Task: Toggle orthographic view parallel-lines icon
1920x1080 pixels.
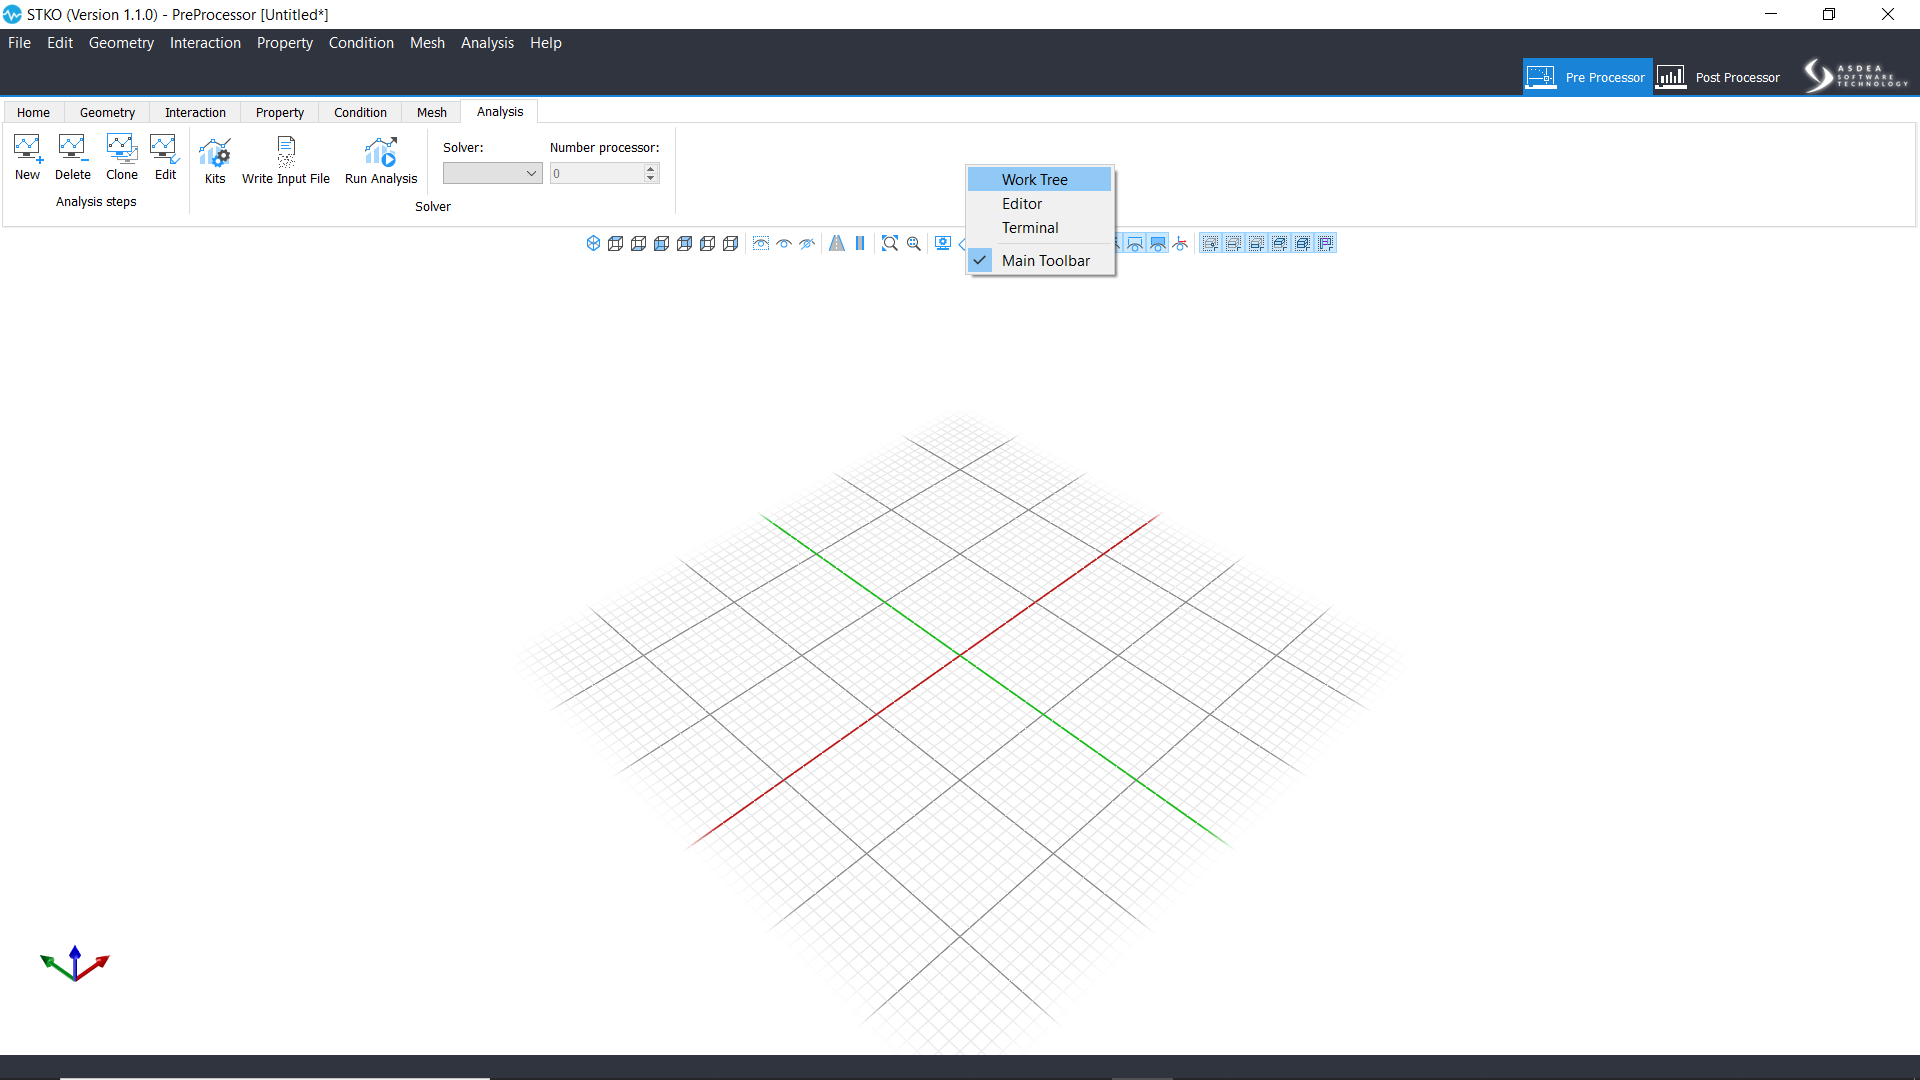Action: [860, 243]
